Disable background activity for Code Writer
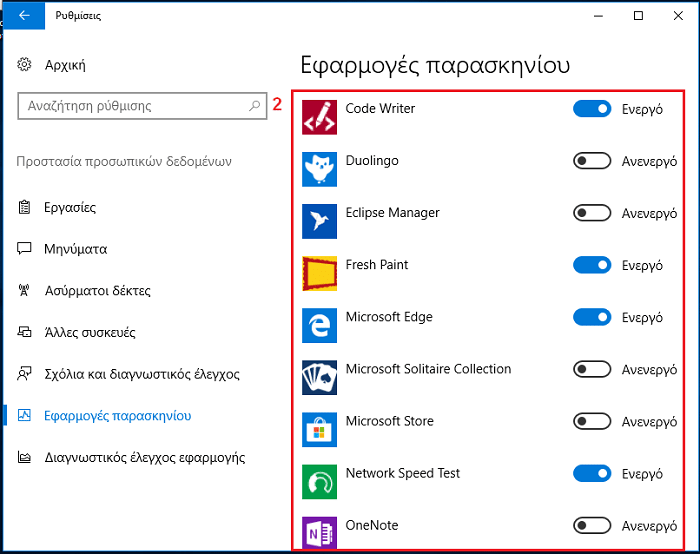 click(592, 109)
